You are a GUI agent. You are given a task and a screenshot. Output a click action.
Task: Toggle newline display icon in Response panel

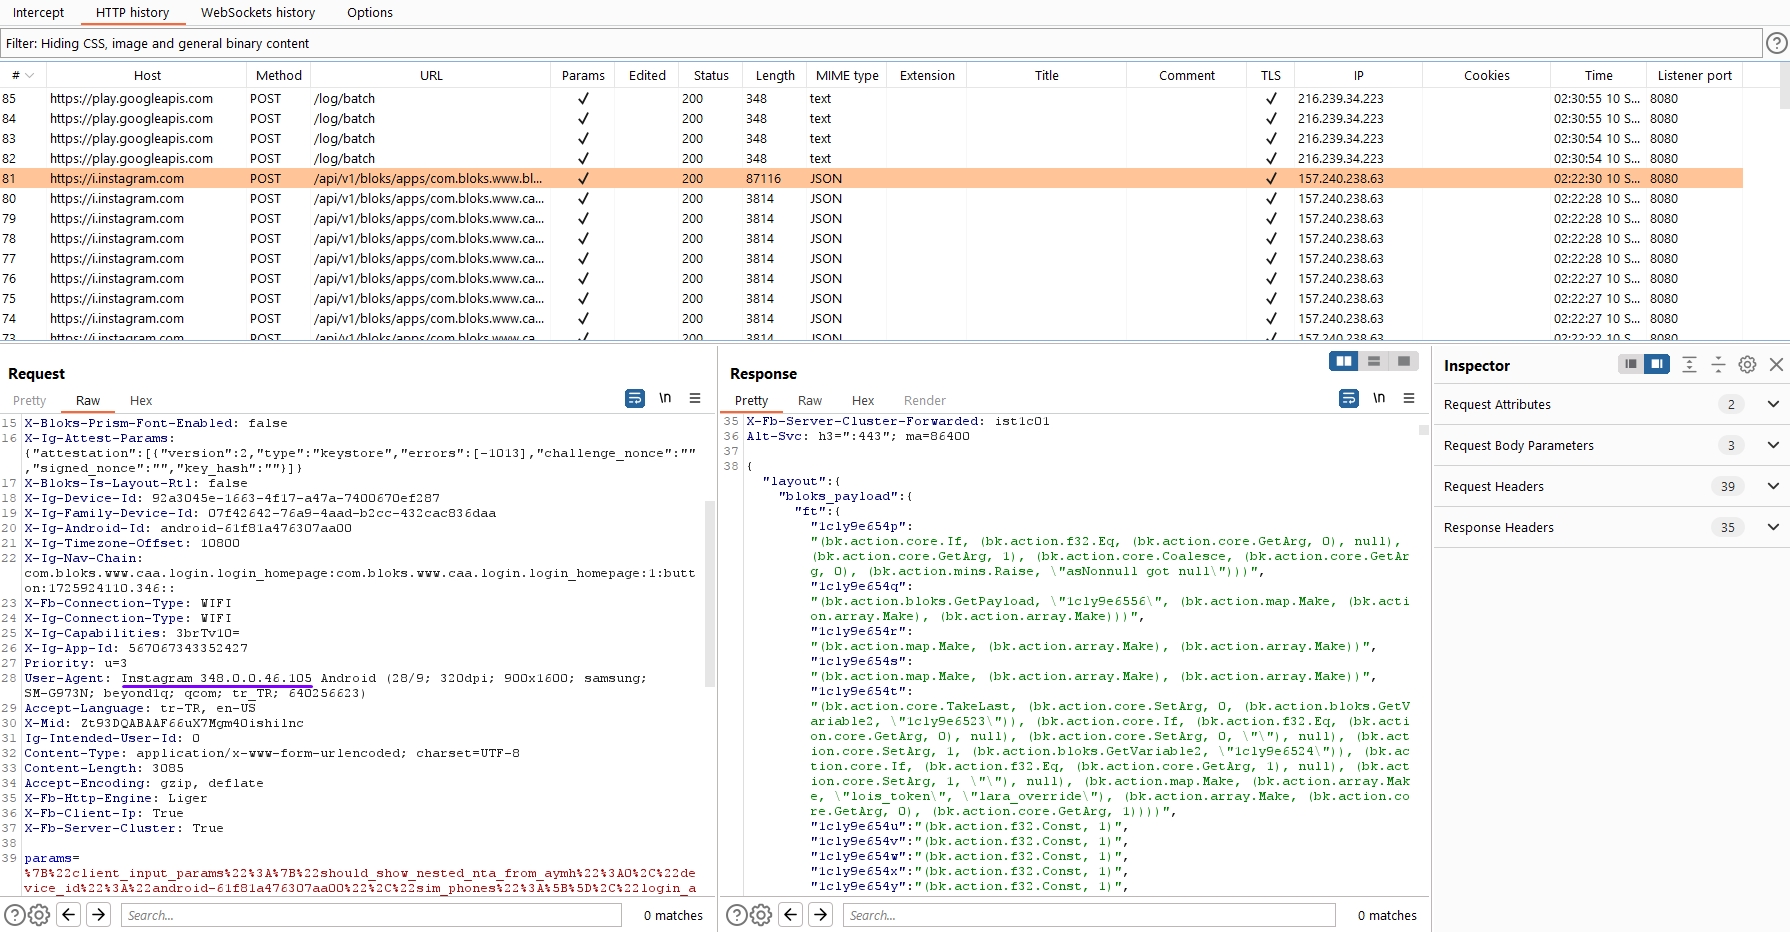(1379, 398)
